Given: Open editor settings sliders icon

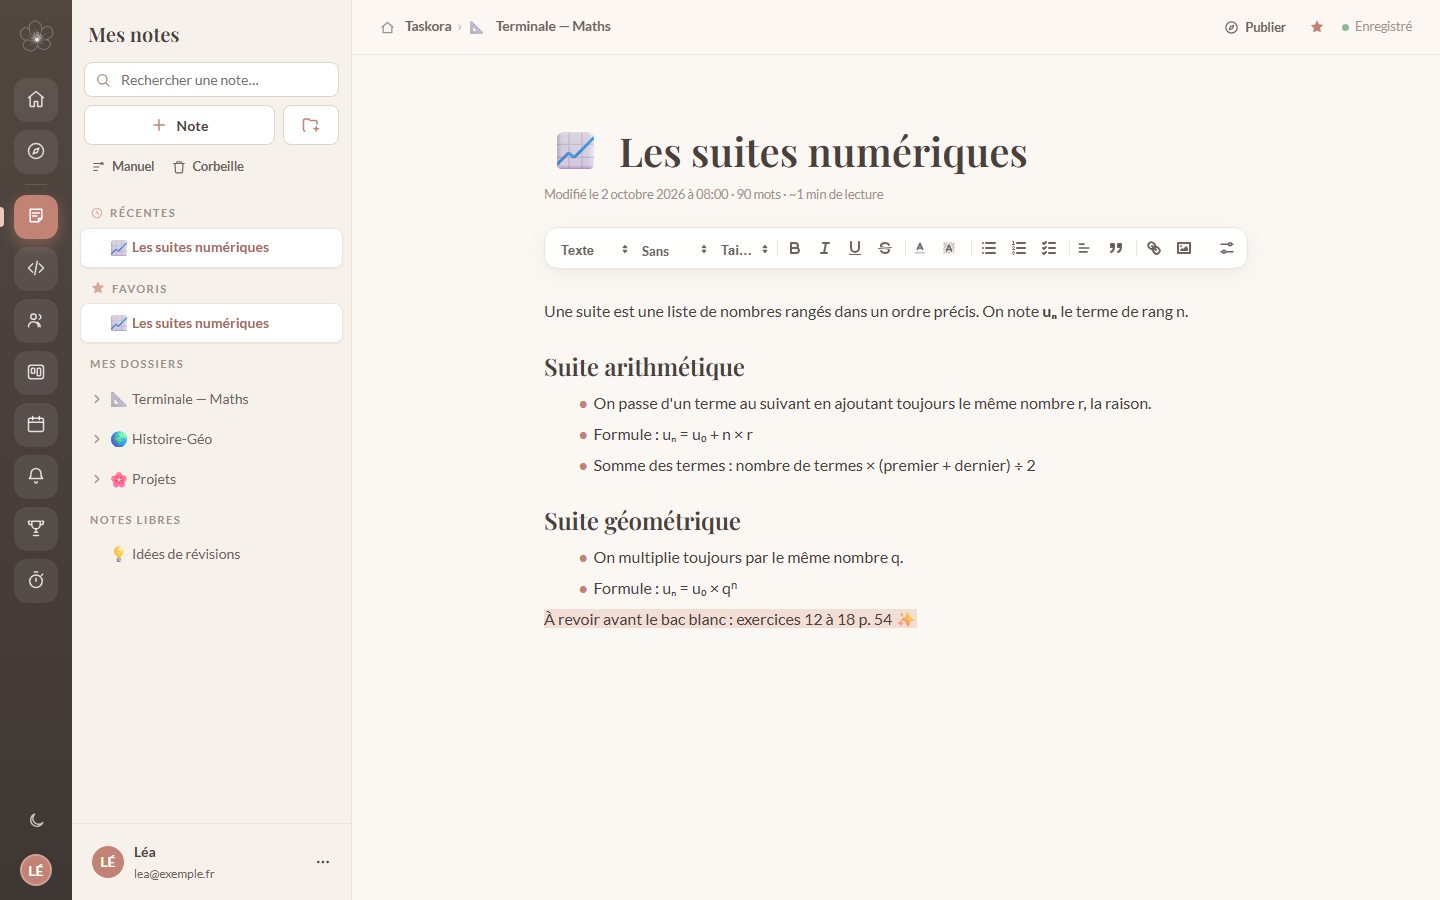Looking at the screenshot, I should click(x=1227, y=248).
